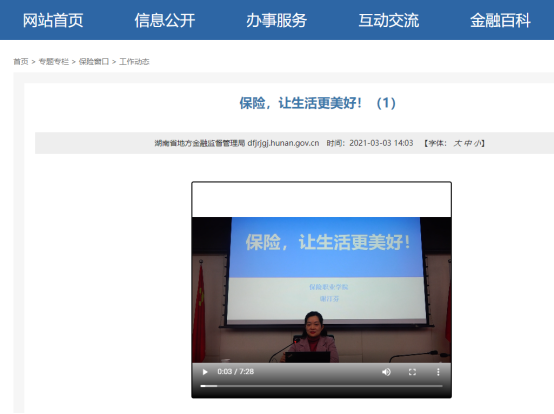554x414 pixels.
Task: Open video more options three-dot menu
Action: tap(438, 372)
